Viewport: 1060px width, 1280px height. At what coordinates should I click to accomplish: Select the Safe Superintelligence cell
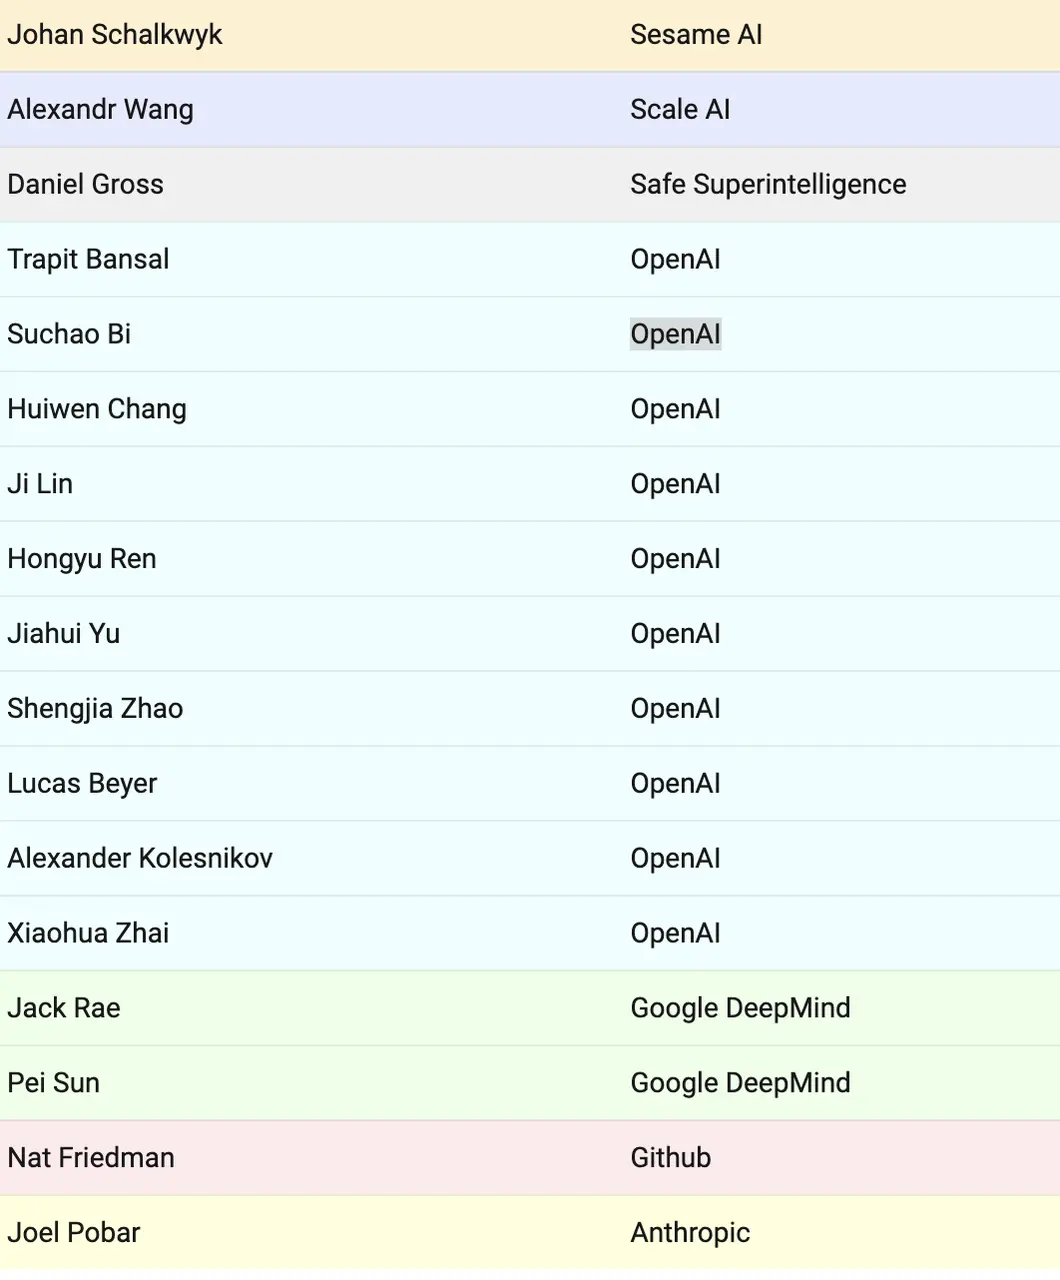pyautogui.click(x=768, y=185)
